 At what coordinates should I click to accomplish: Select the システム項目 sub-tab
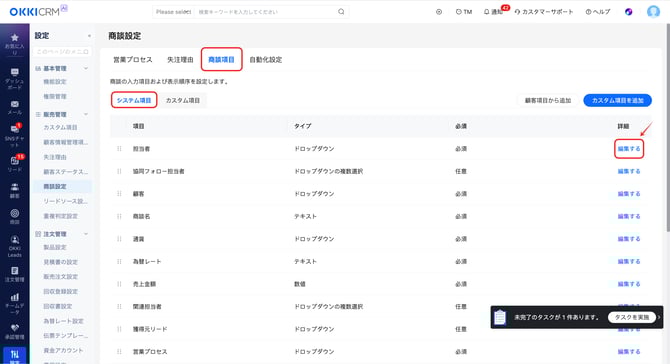[134, 100]
